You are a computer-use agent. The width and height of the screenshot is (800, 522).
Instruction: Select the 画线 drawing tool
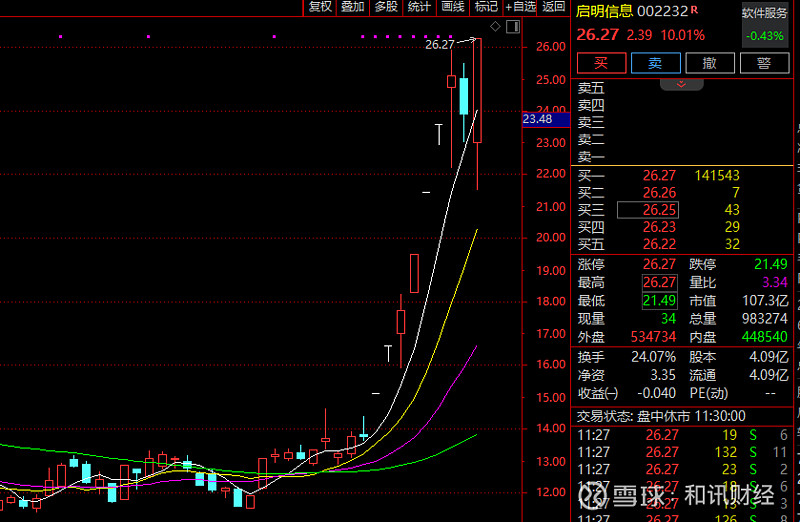click(x=453, y=7)
